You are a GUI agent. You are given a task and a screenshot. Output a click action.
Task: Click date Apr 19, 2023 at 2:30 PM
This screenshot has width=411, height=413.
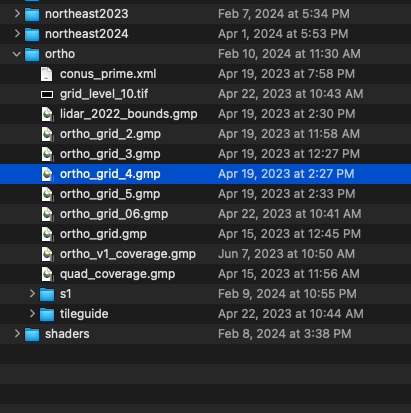[x=287, y=114]
